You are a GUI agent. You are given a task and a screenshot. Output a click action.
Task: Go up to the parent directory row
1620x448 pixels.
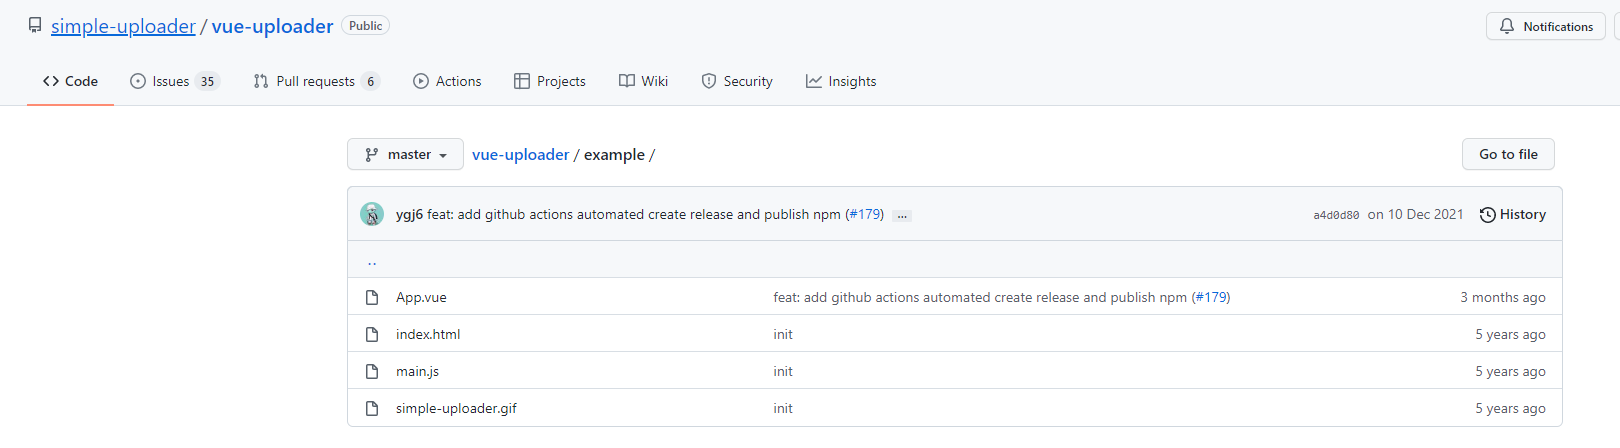(x=372, y=261)
